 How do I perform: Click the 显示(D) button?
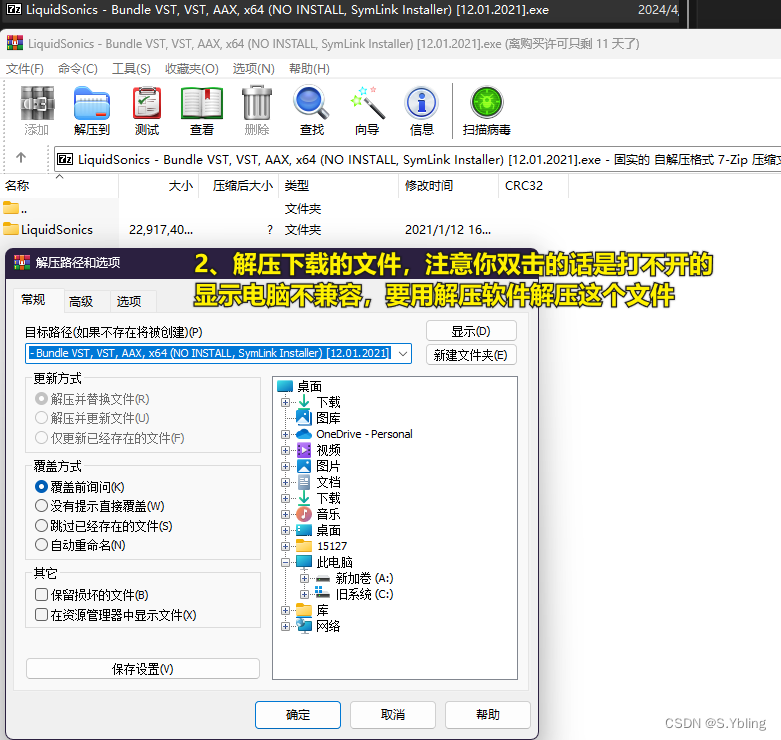point(471,331)
